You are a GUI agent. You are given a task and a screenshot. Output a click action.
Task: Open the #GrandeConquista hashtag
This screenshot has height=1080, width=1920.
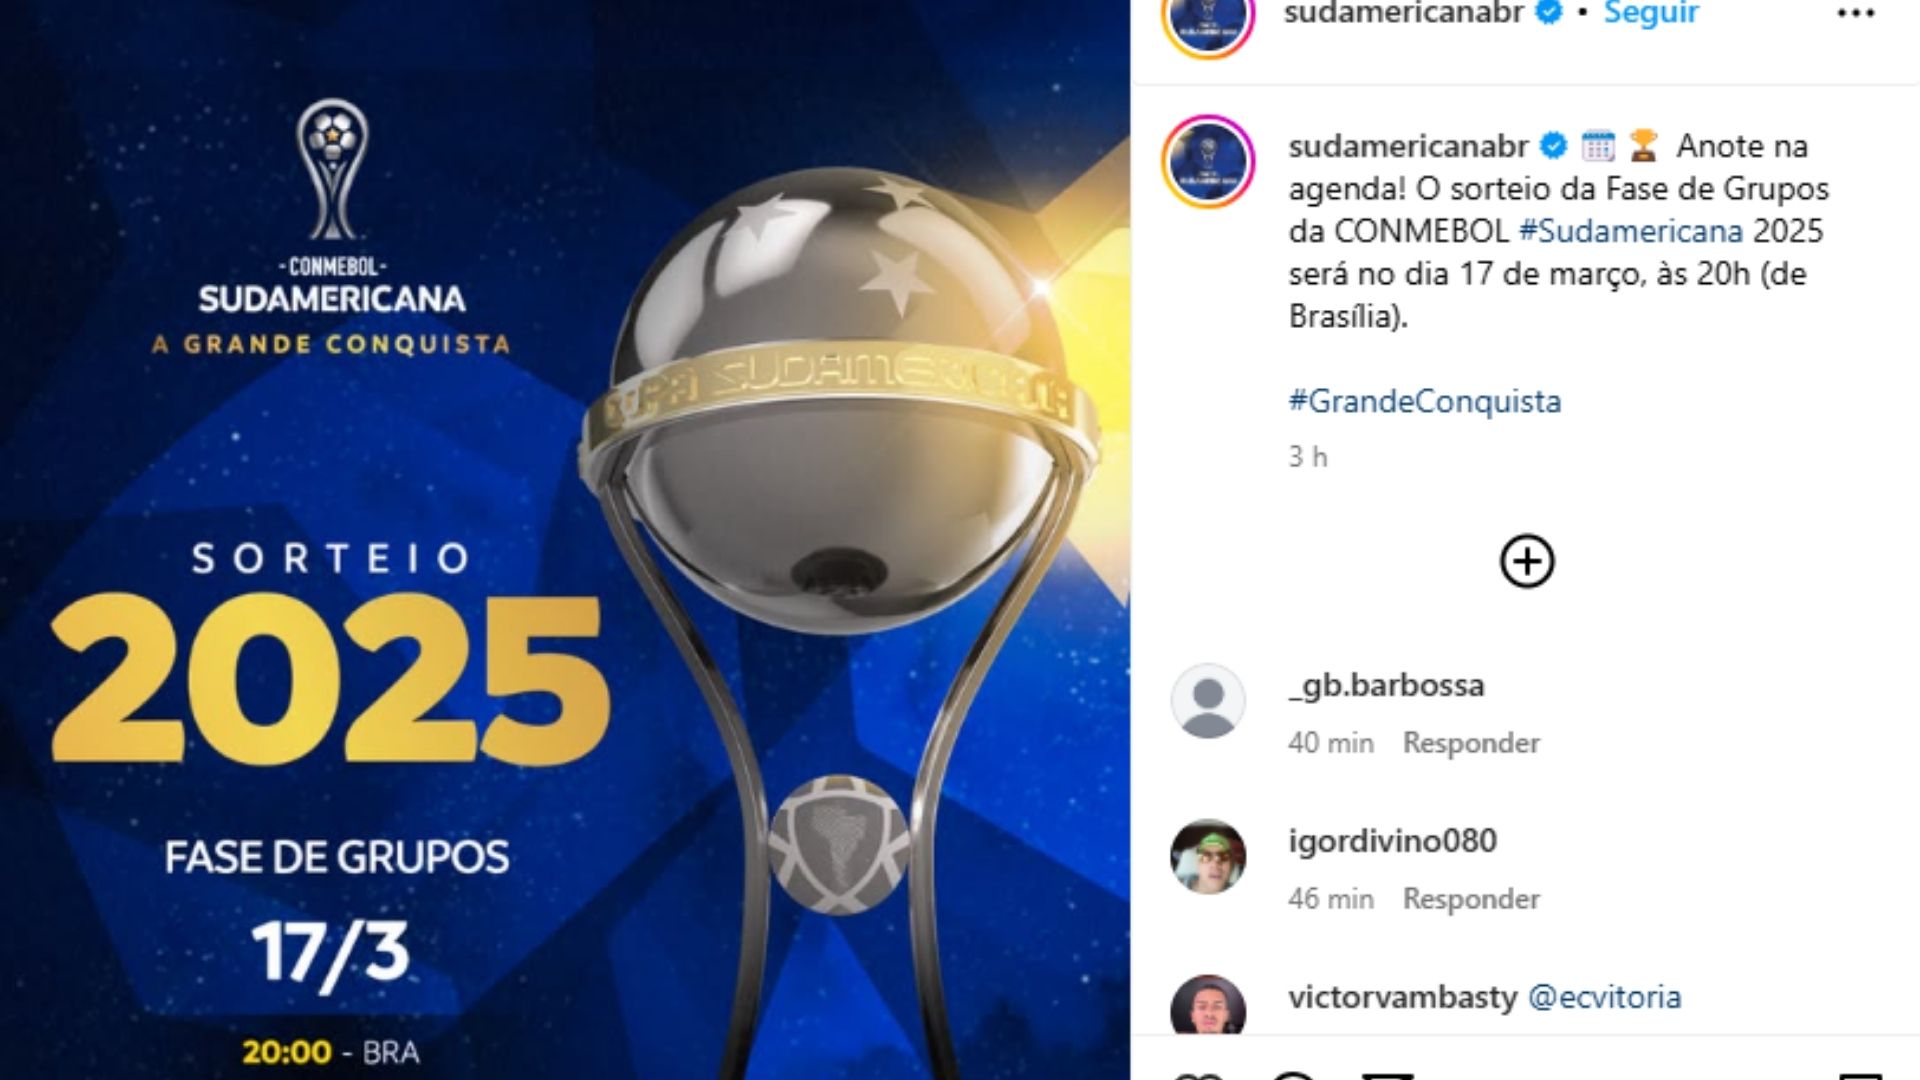[1425, 401]
